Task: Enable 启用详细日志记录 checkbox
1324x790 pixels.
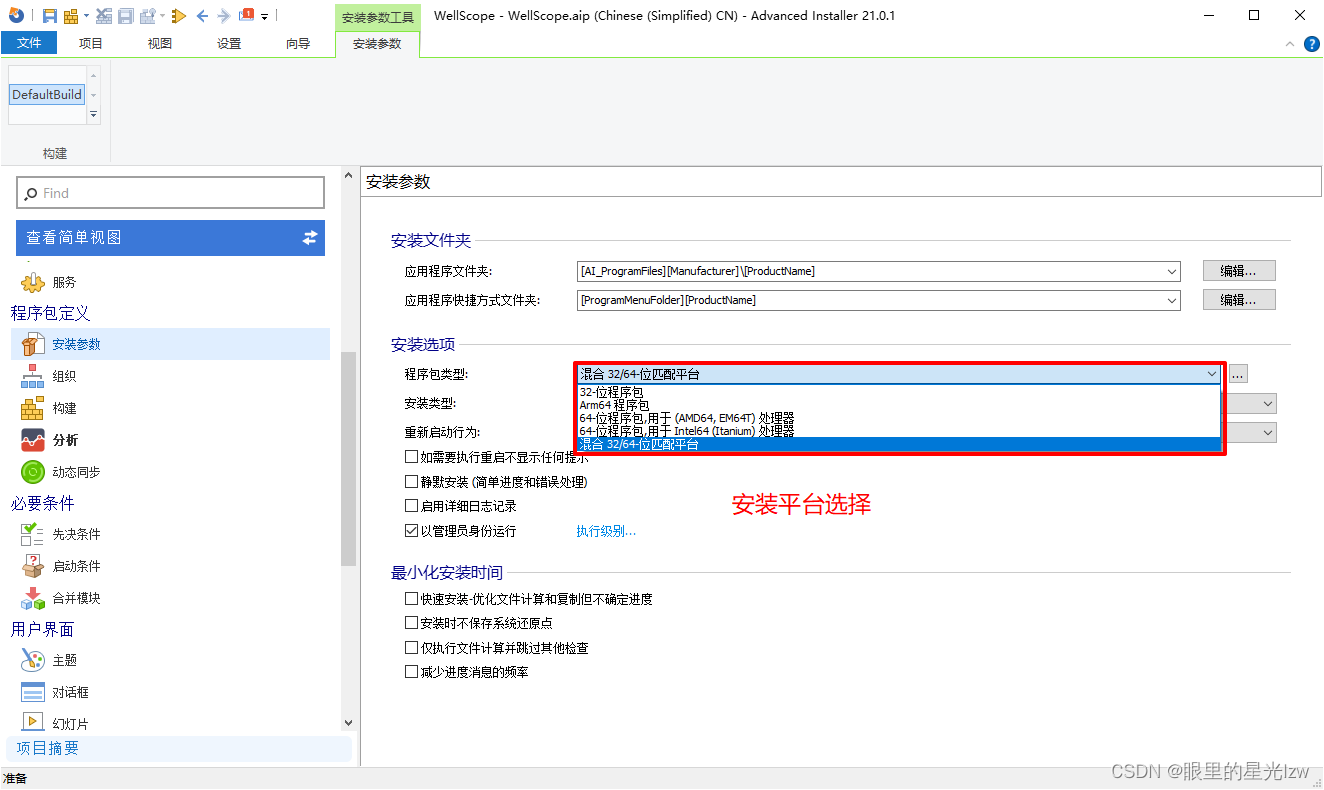Action: pyautogui.click(x=411, y=506)
